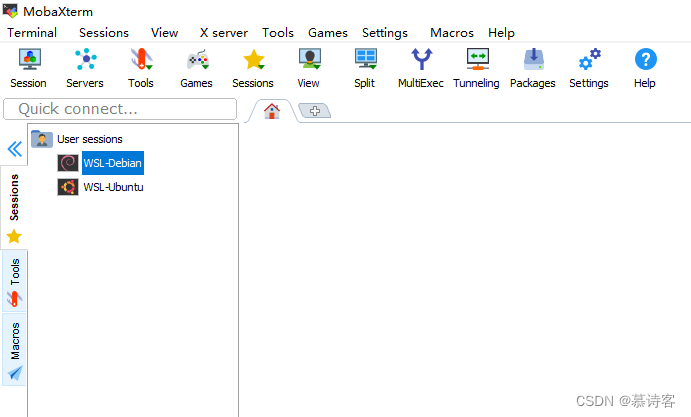Select the User sessions folder label
The width and height of the screenshot is (691, 417).
[90, 139]
